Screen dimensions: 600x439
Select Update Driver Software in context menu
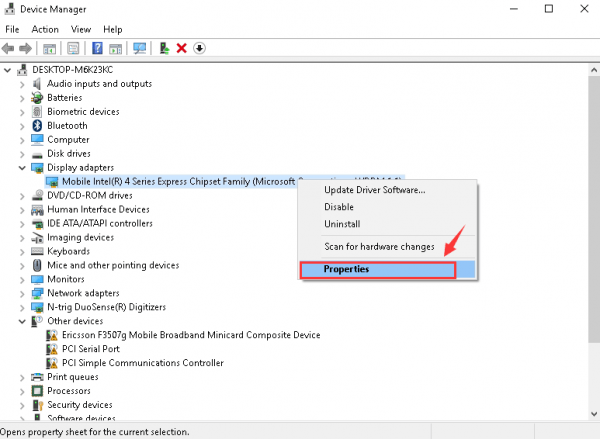pyautogui.click(x=374, y=190)
